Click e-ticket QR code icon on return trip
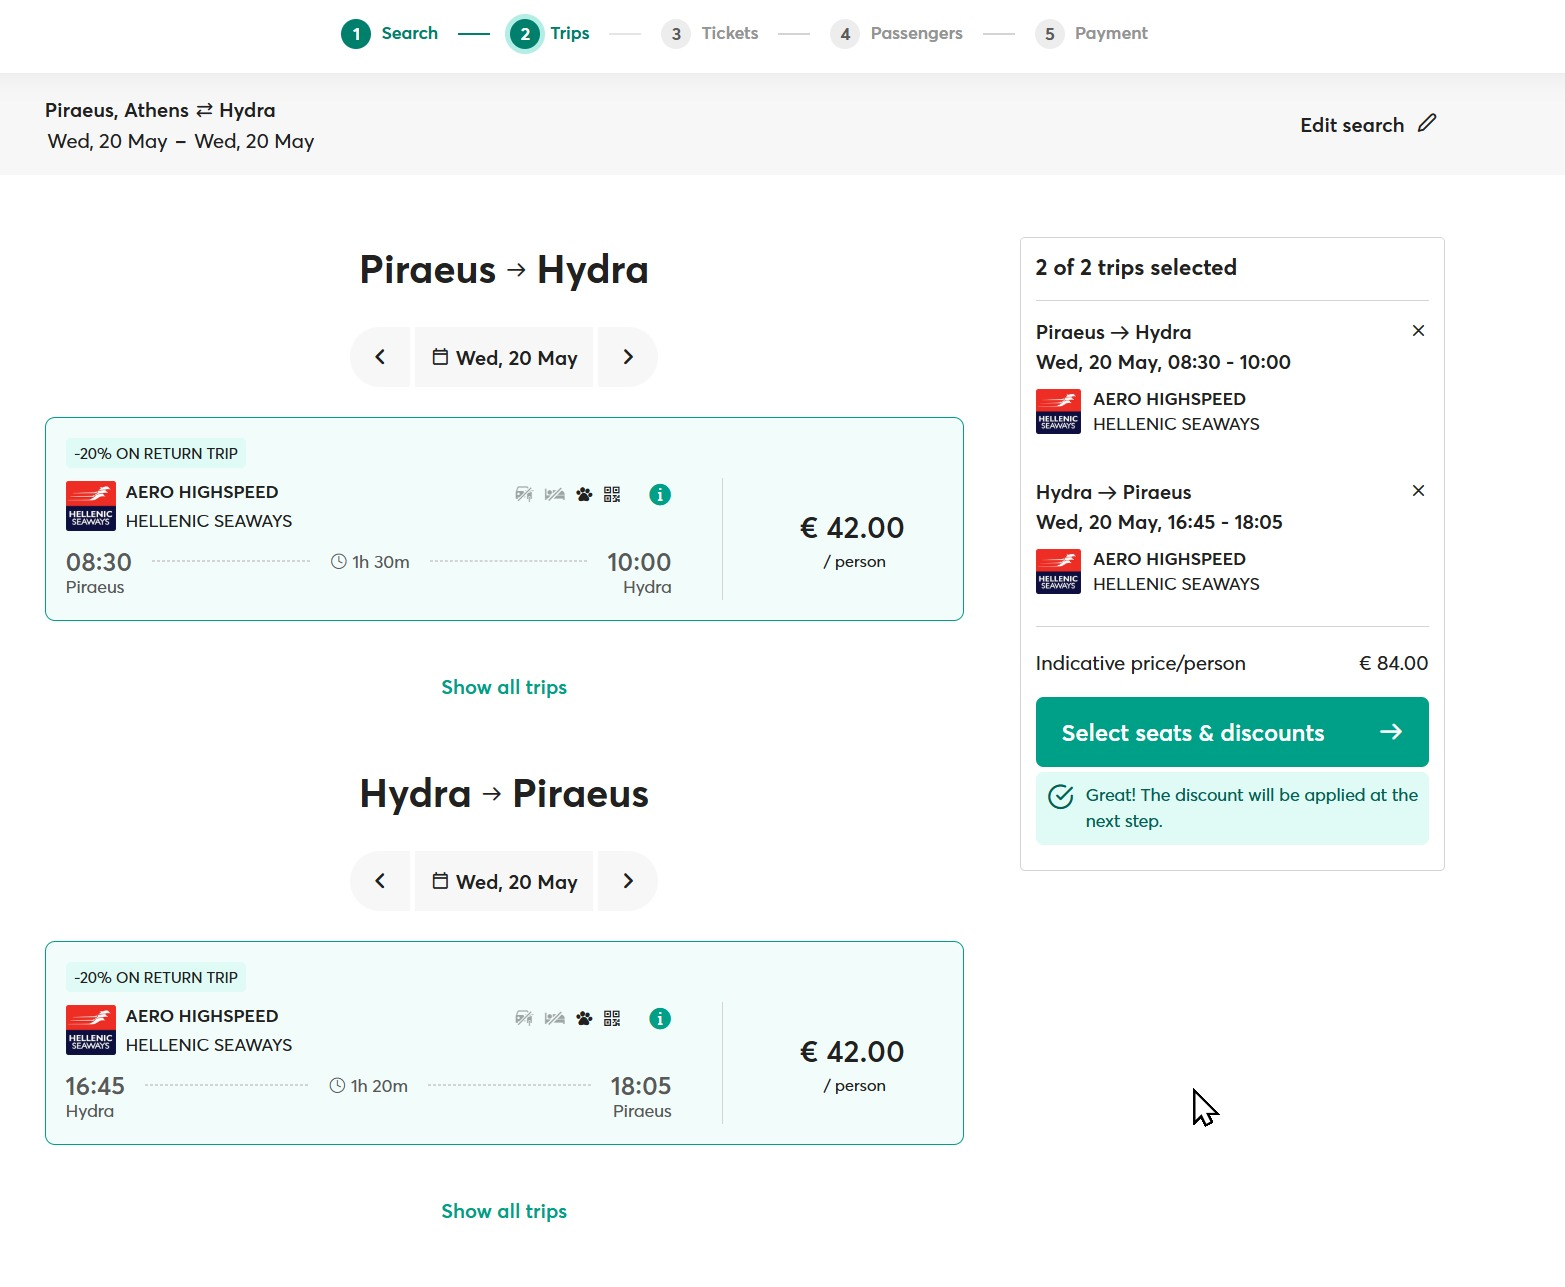The height and width of the screenshot is (1287, 1565). 612,1018
